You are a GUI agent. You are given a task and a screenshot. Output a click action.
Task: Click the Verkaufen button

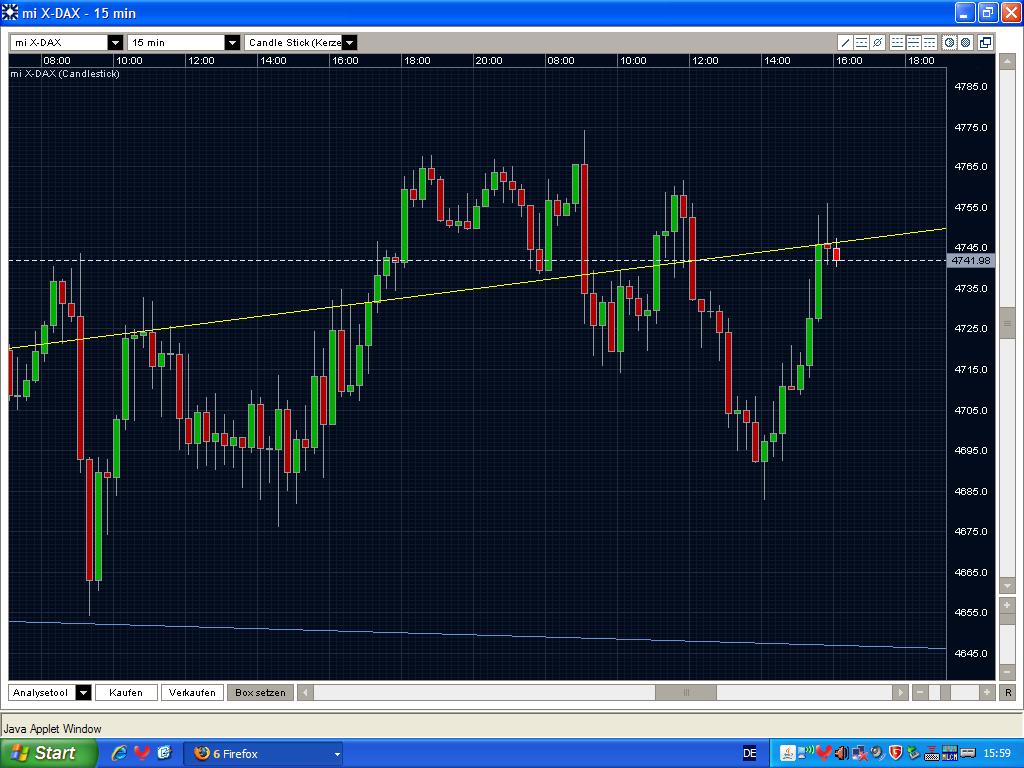click(x=192, y=692)
